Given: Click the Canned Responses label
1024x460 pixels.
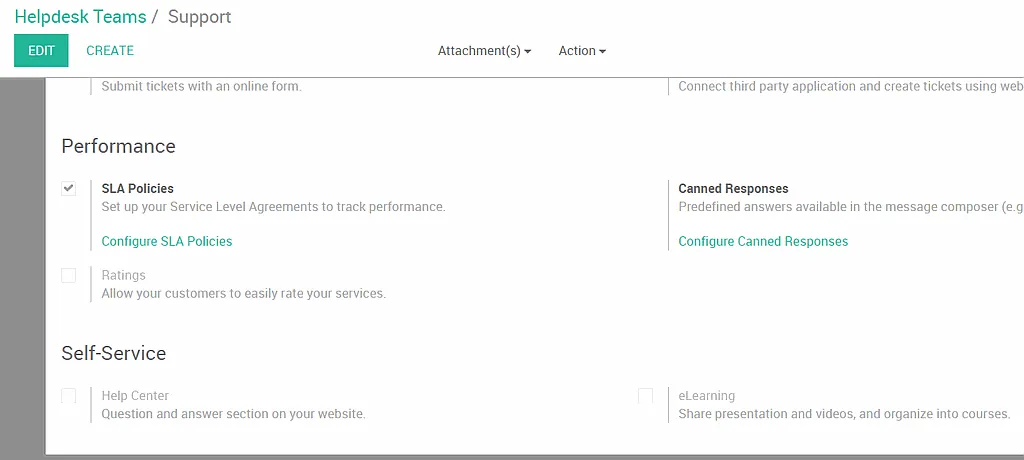Looking at the screenshot, I should (x=733, y=188).
